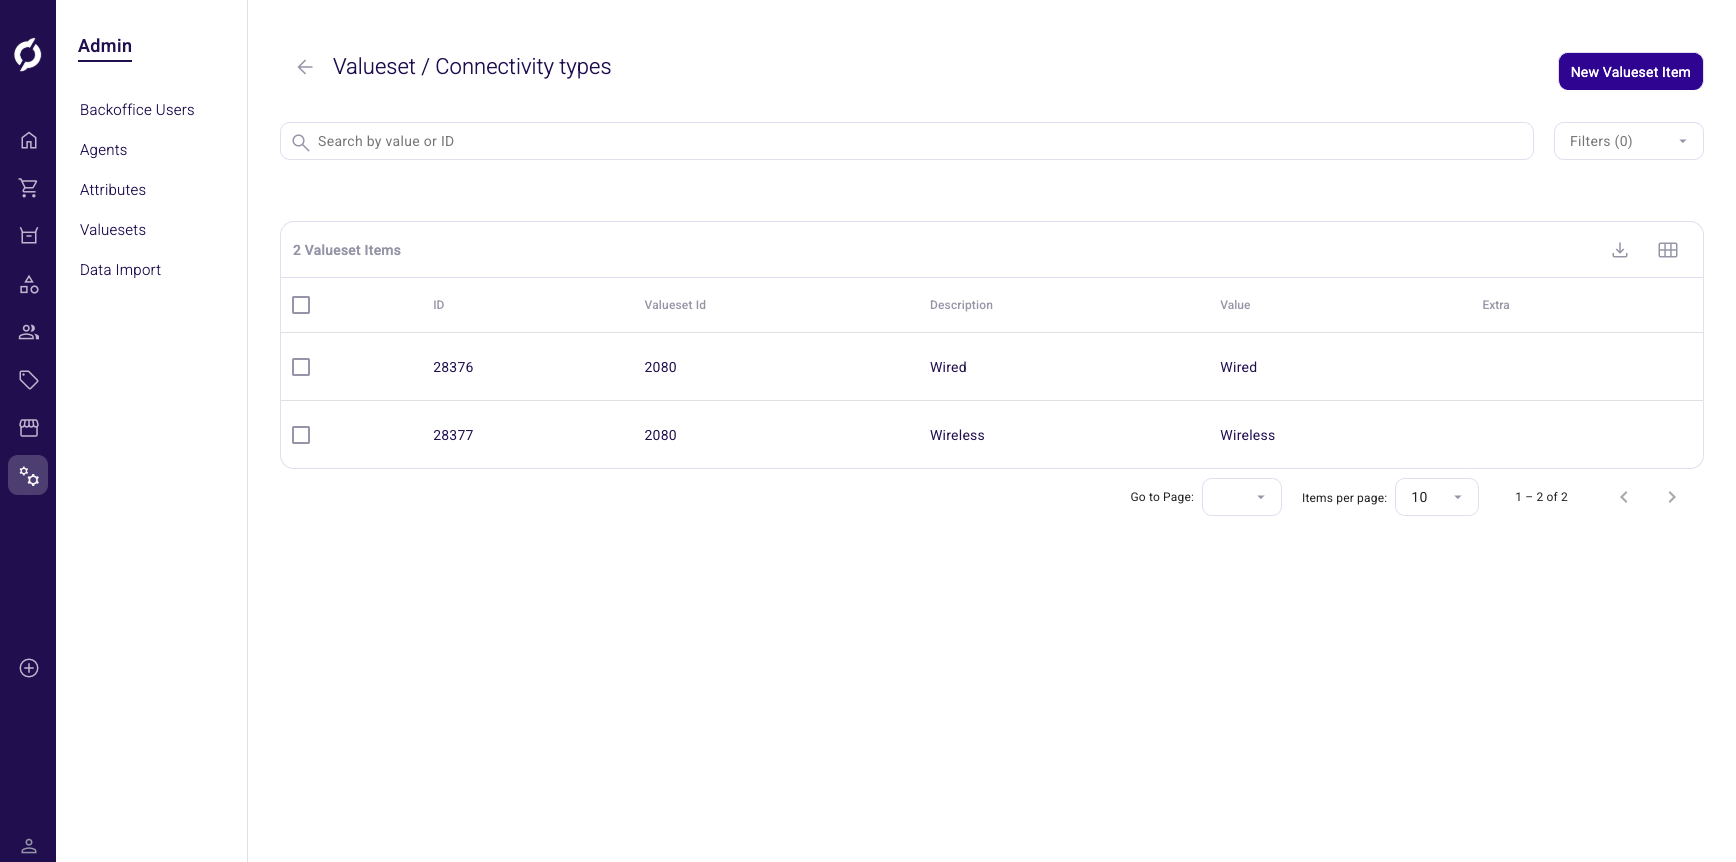
Task: Check the row 28377 Wireless checkbox
Action: pyautogui.click(x=301, y=435)
